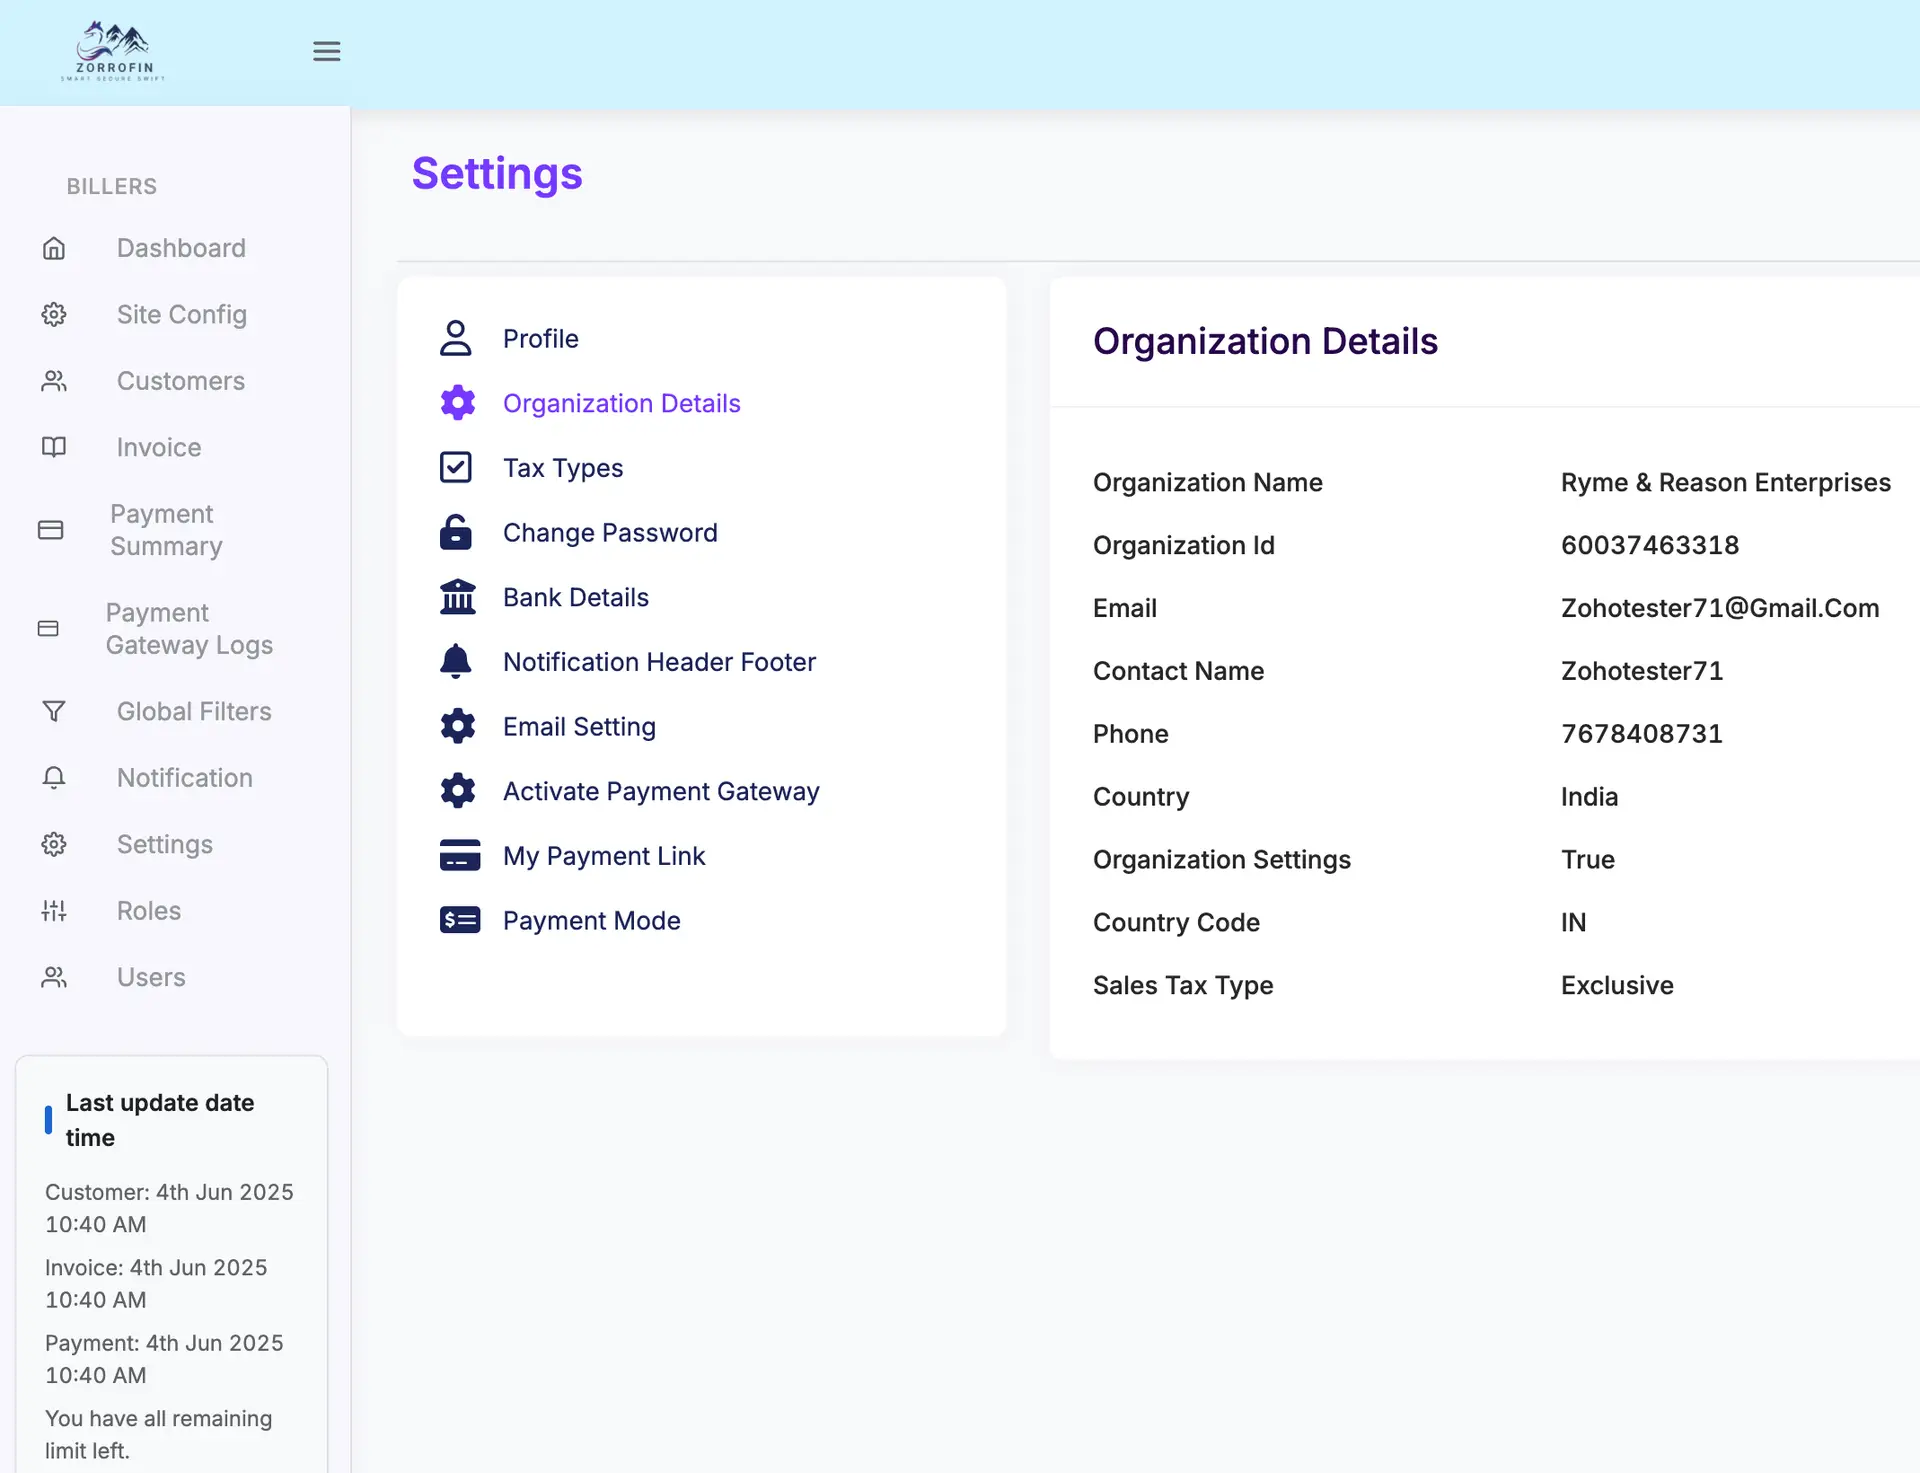The height and width of the screenshot is (1473, 1920).
Task: Select the Organization Details settings tab
Action: [621, 403]
